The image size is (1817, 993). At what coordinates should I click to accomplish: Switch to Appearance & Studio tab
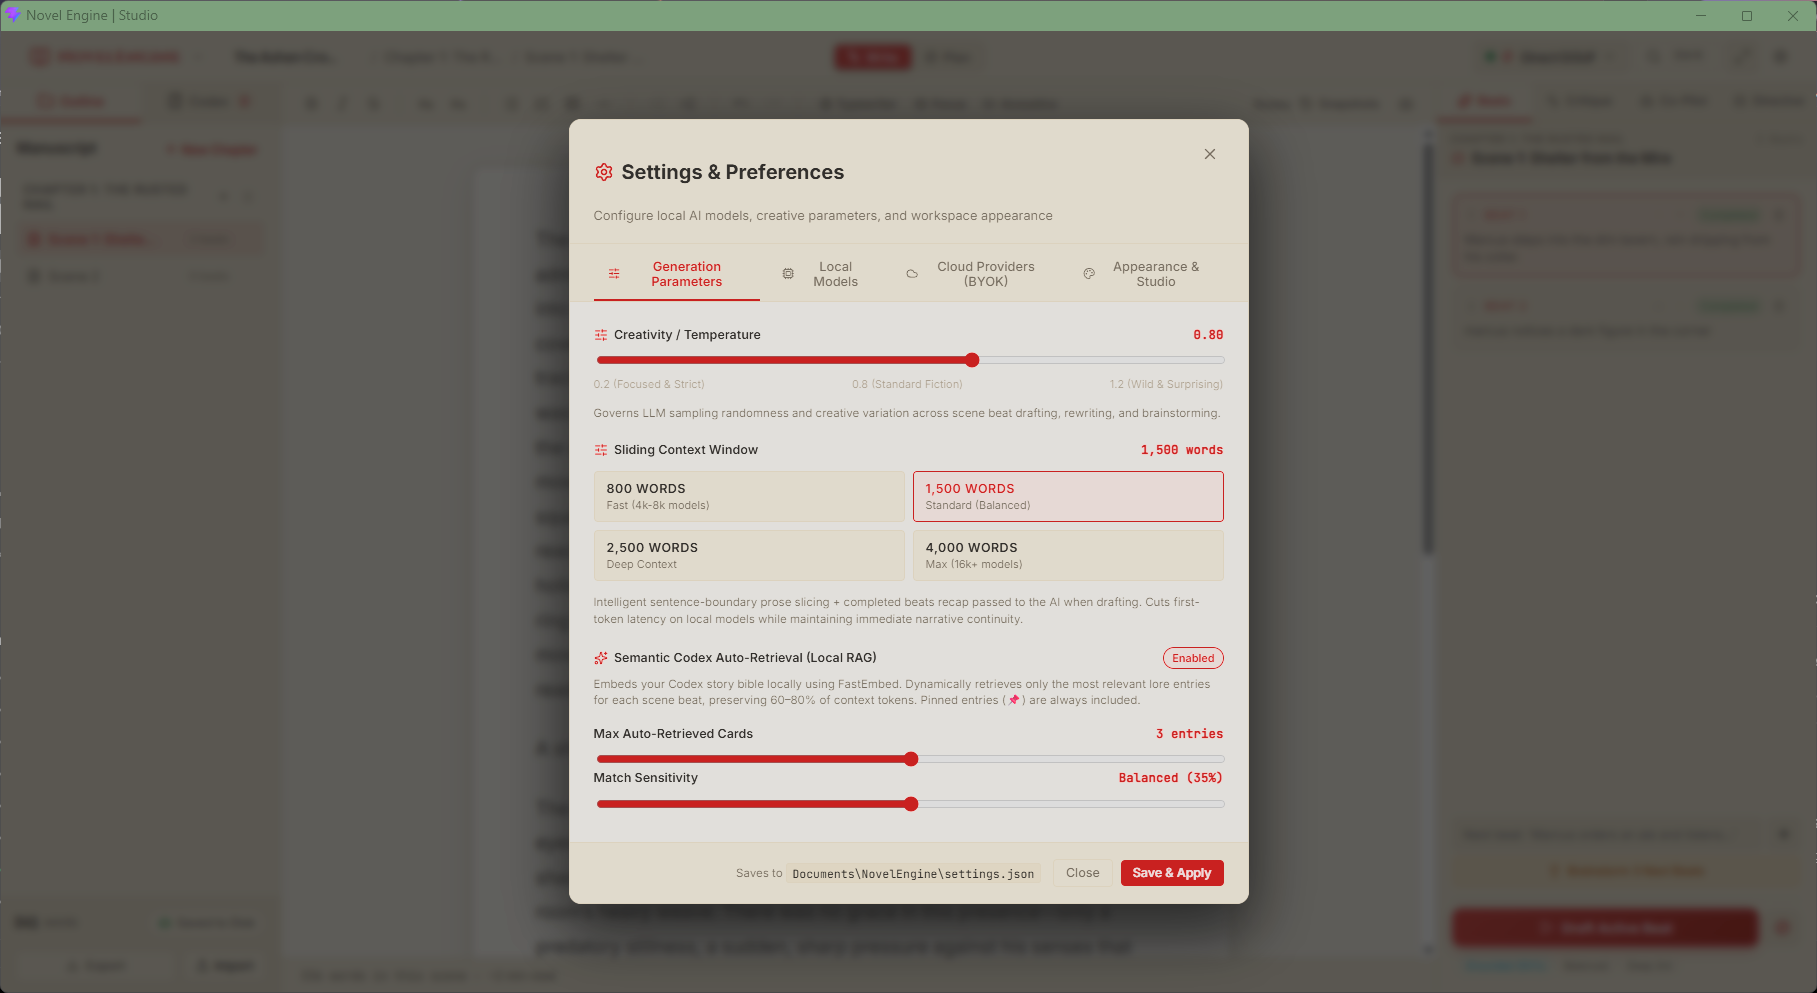click(1143, 274)
